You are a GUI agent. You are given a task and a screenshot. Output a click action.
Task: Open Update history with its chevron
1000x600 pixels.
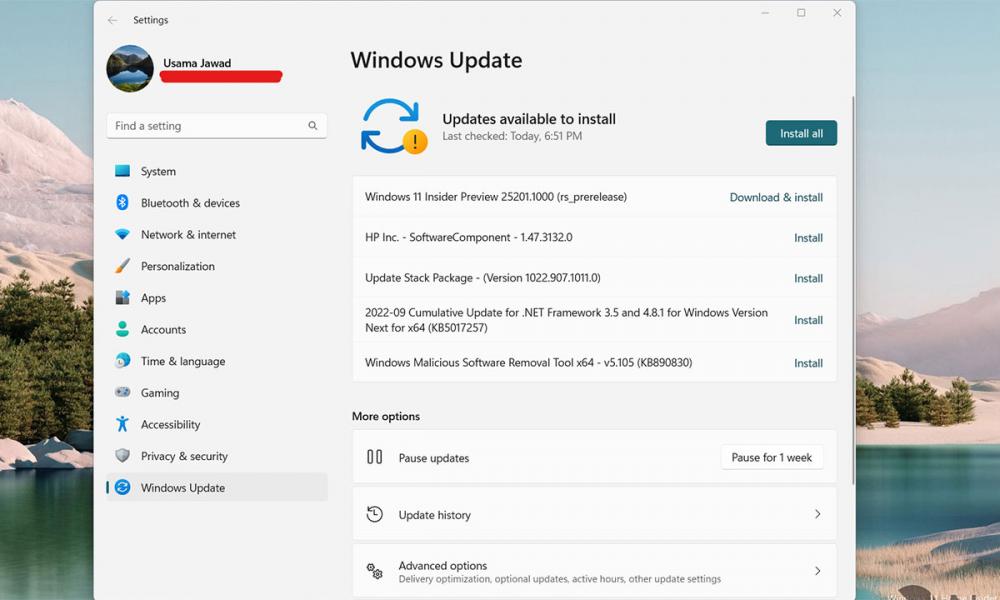pyautogui.click(x=817, y=514)
